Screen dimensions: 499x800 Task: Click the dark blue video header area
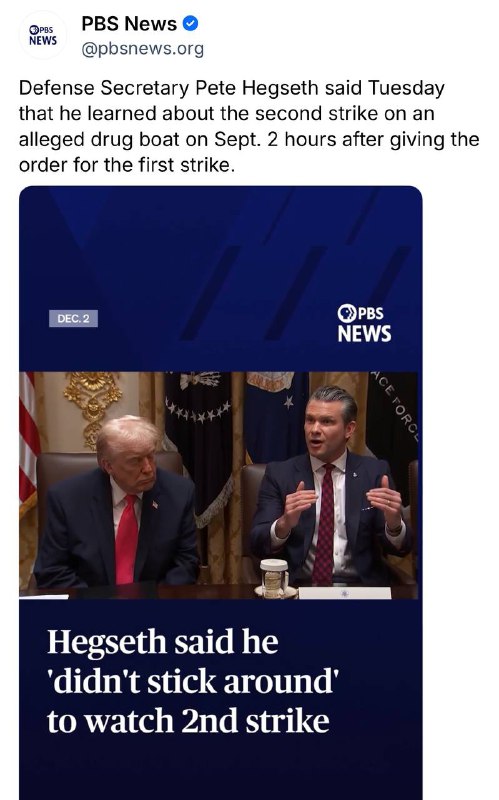pyautogui.click(x=220, y=279)
